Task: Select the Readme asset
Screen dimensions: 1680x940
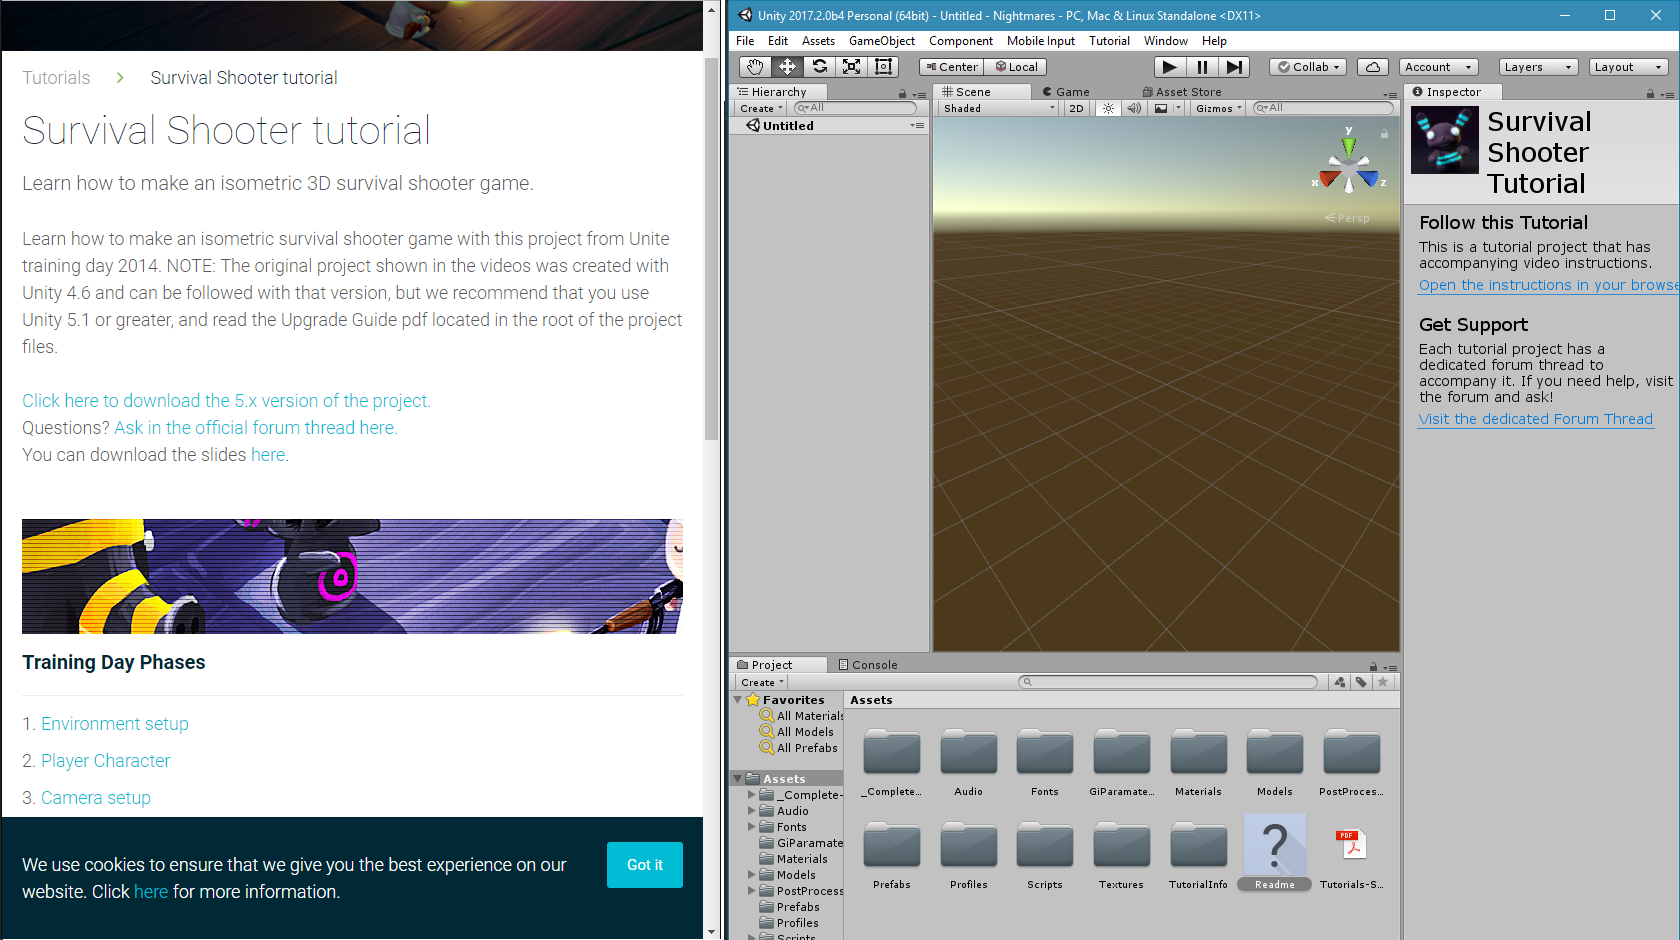Action: [x=1275, y=852]
